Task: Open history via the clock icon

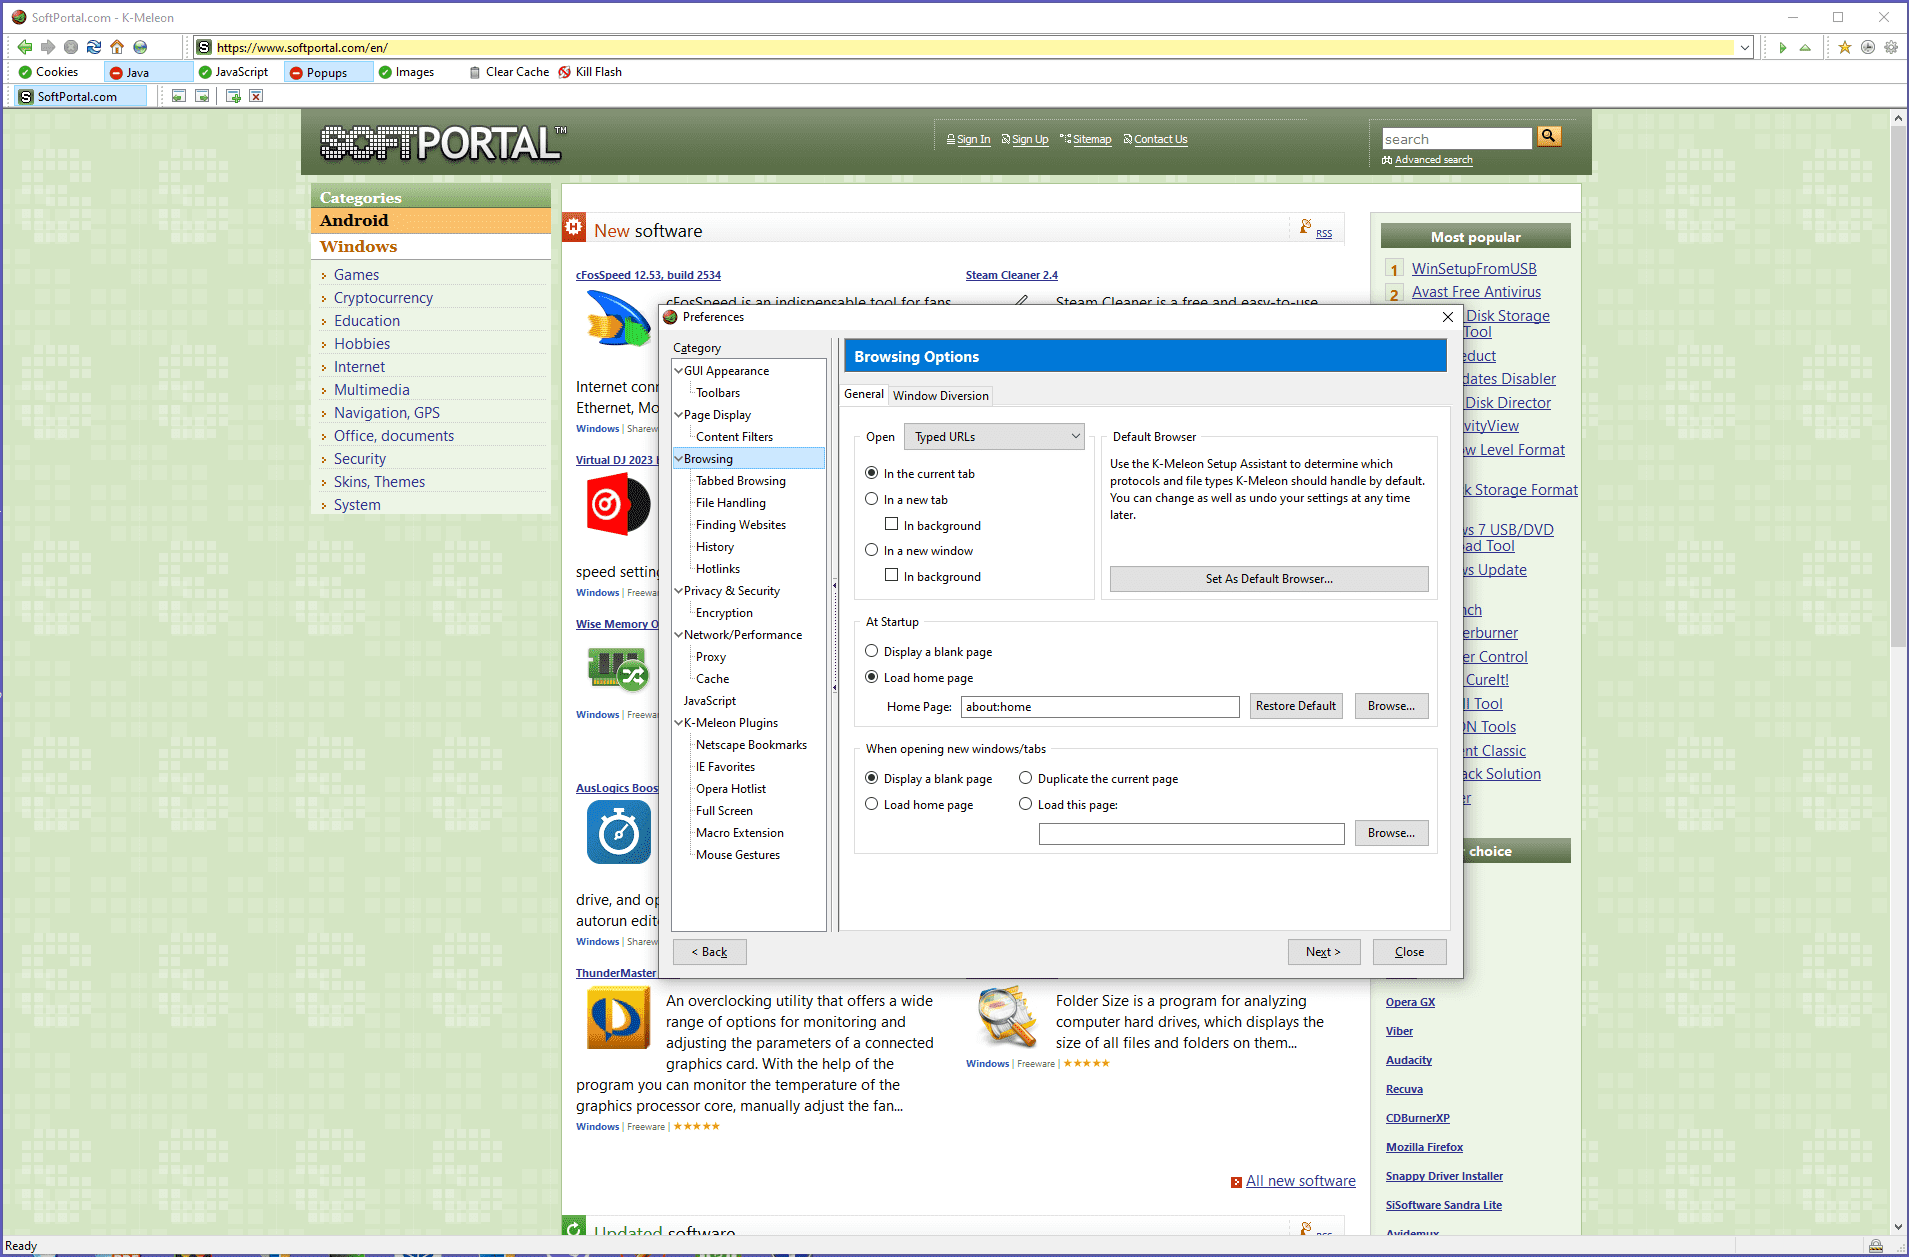Action: 1868,47
